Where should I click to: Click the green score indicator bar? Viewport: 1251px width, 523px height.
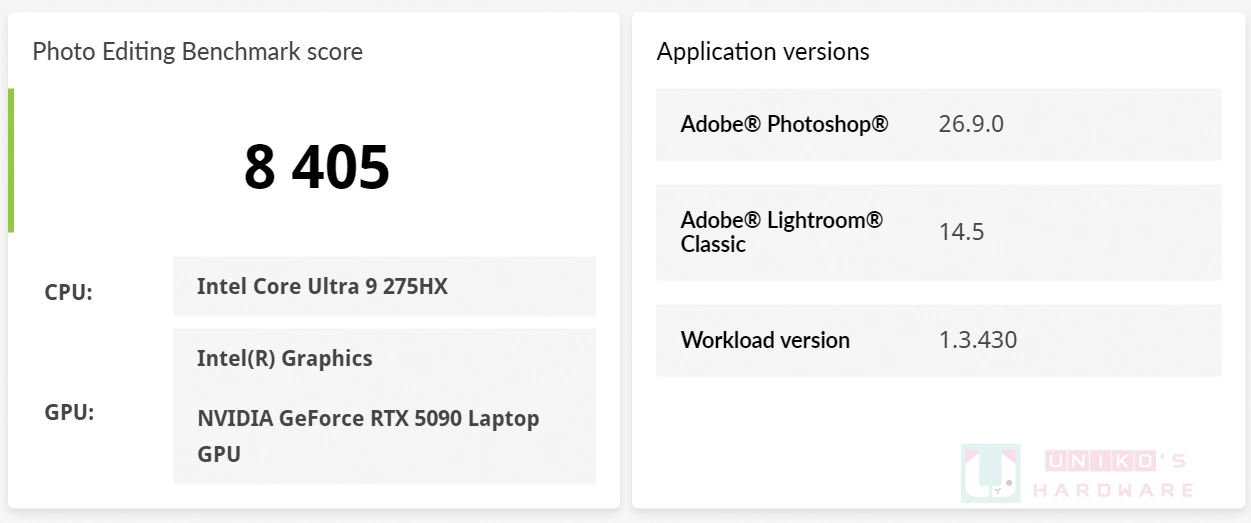pos(11,160)
